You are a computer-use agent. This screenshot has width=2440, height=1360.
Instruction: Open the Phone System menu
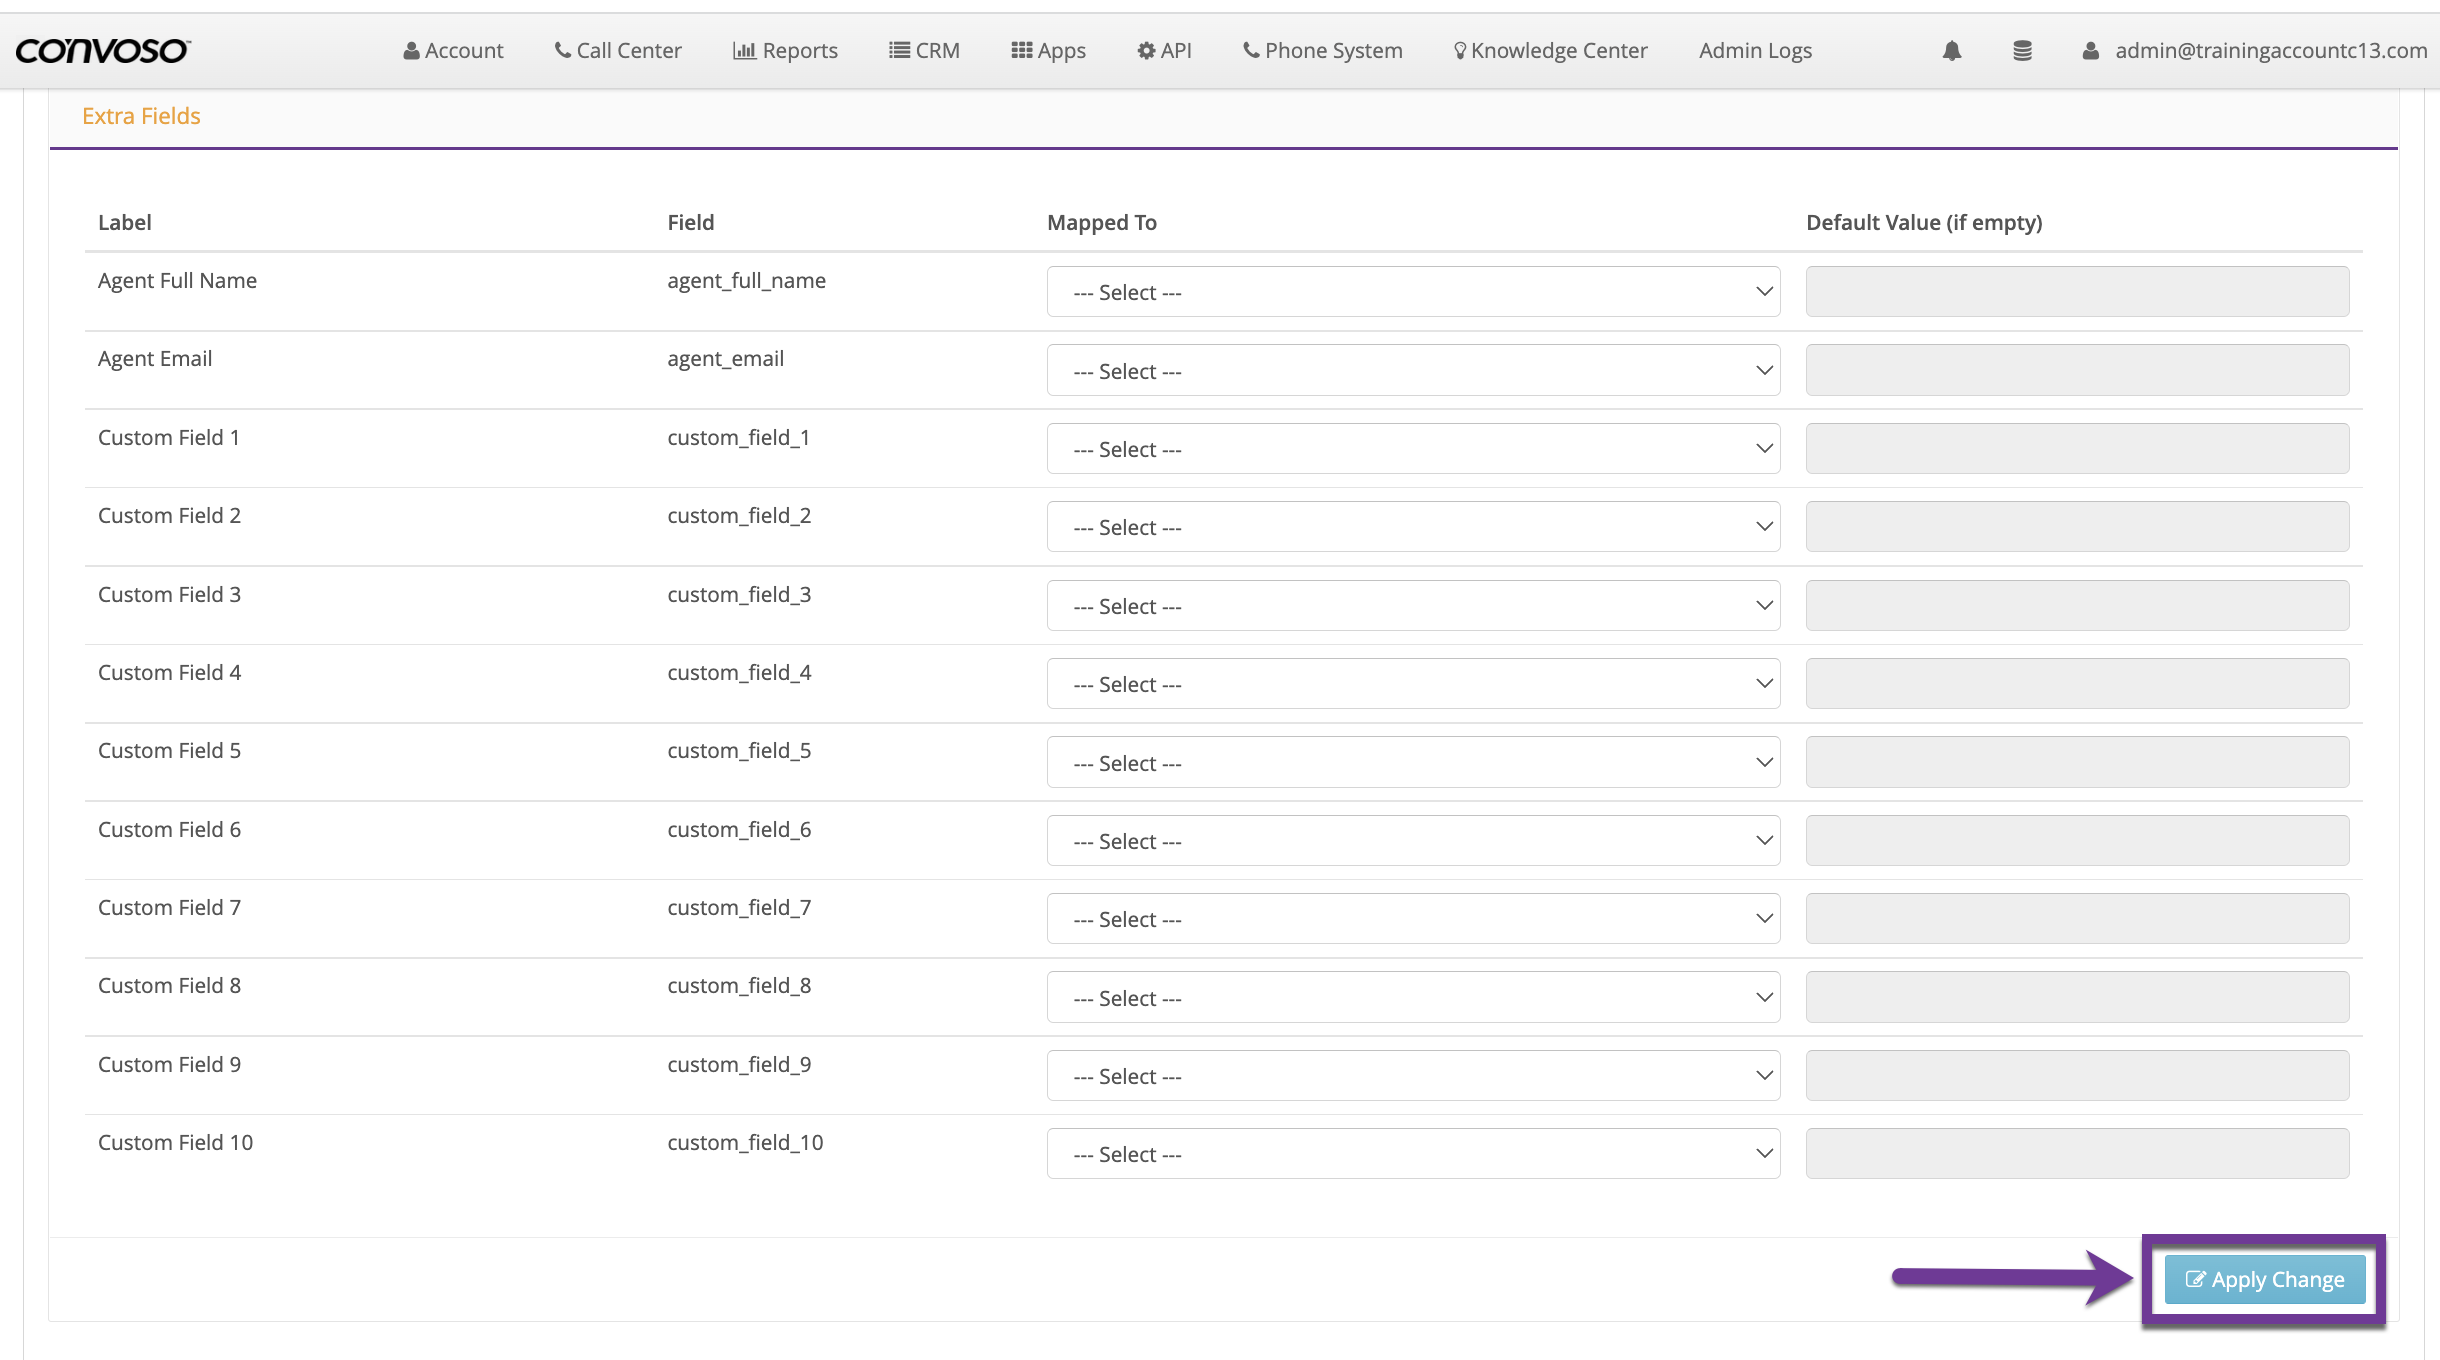(x=1323, y=50)
